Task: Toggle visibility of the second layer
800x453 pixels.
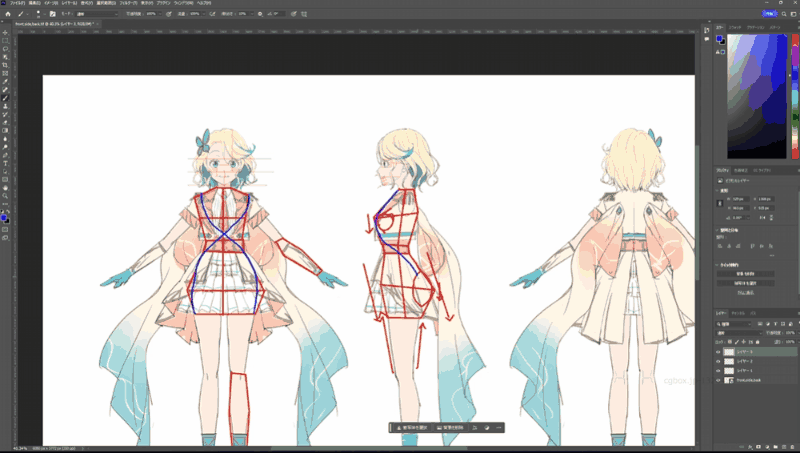Action: click(718, 361)
